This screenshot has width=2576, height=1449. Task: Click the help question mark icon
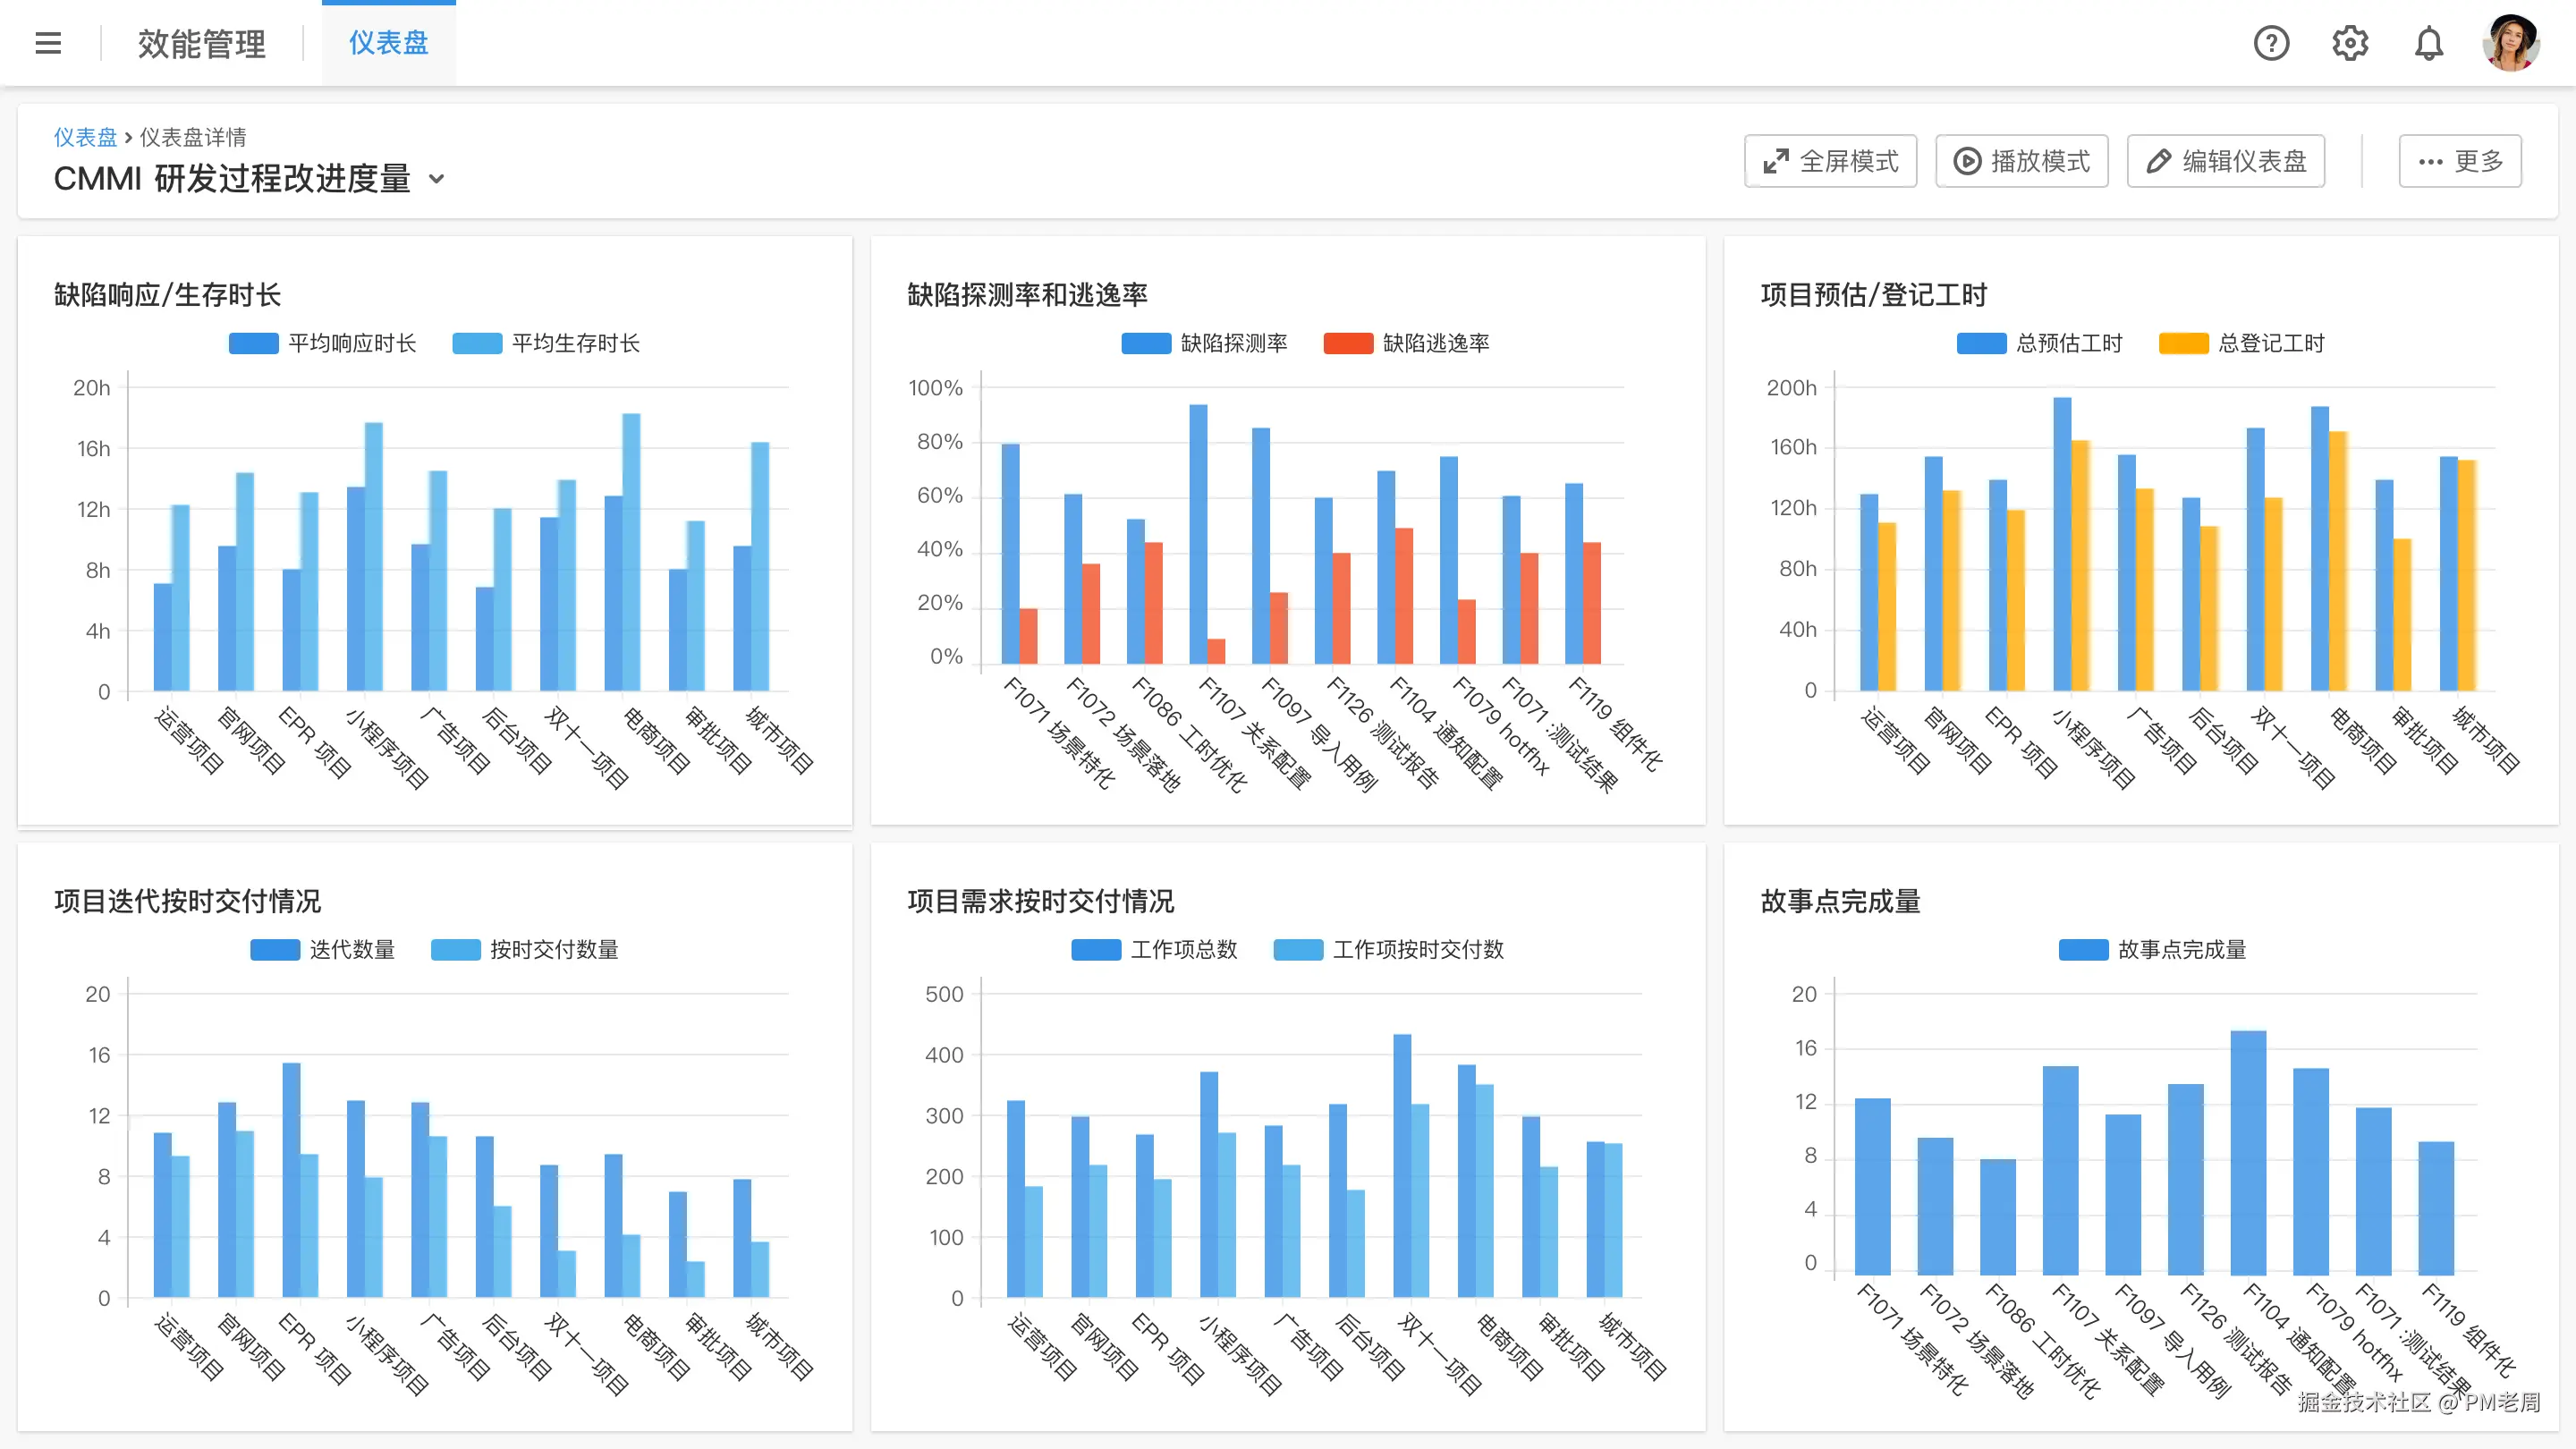2271,43
